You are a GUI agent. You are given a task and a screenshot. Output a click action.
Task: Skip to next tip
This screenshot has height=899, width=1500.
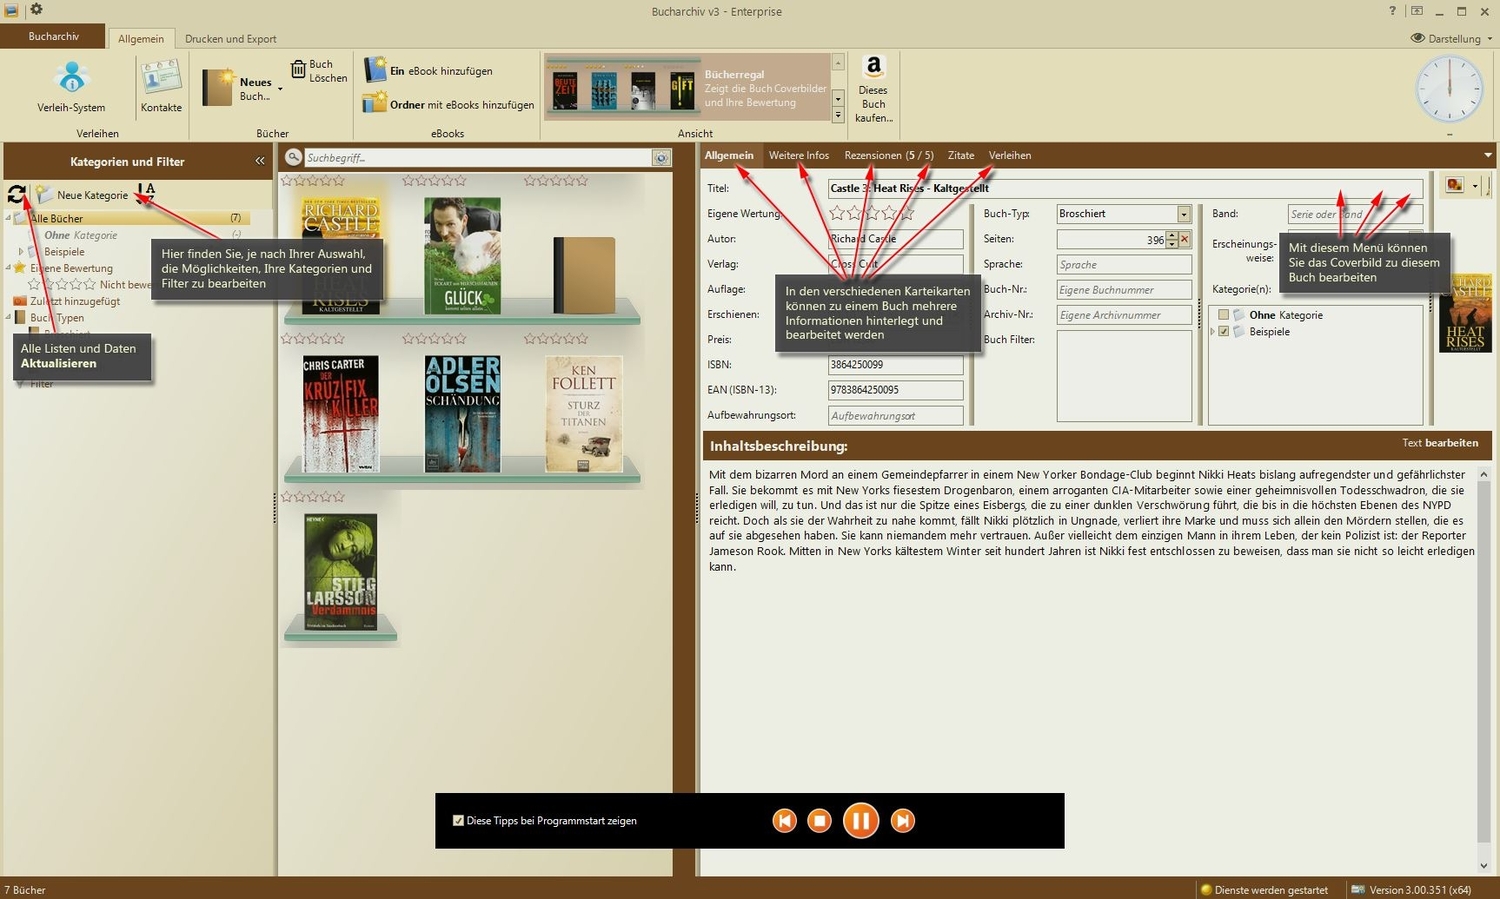pos(902,821)
